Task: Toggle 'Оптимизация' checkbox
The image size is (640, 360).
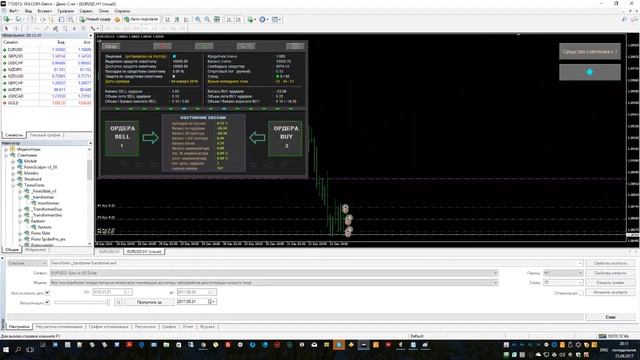Action: 581,293
